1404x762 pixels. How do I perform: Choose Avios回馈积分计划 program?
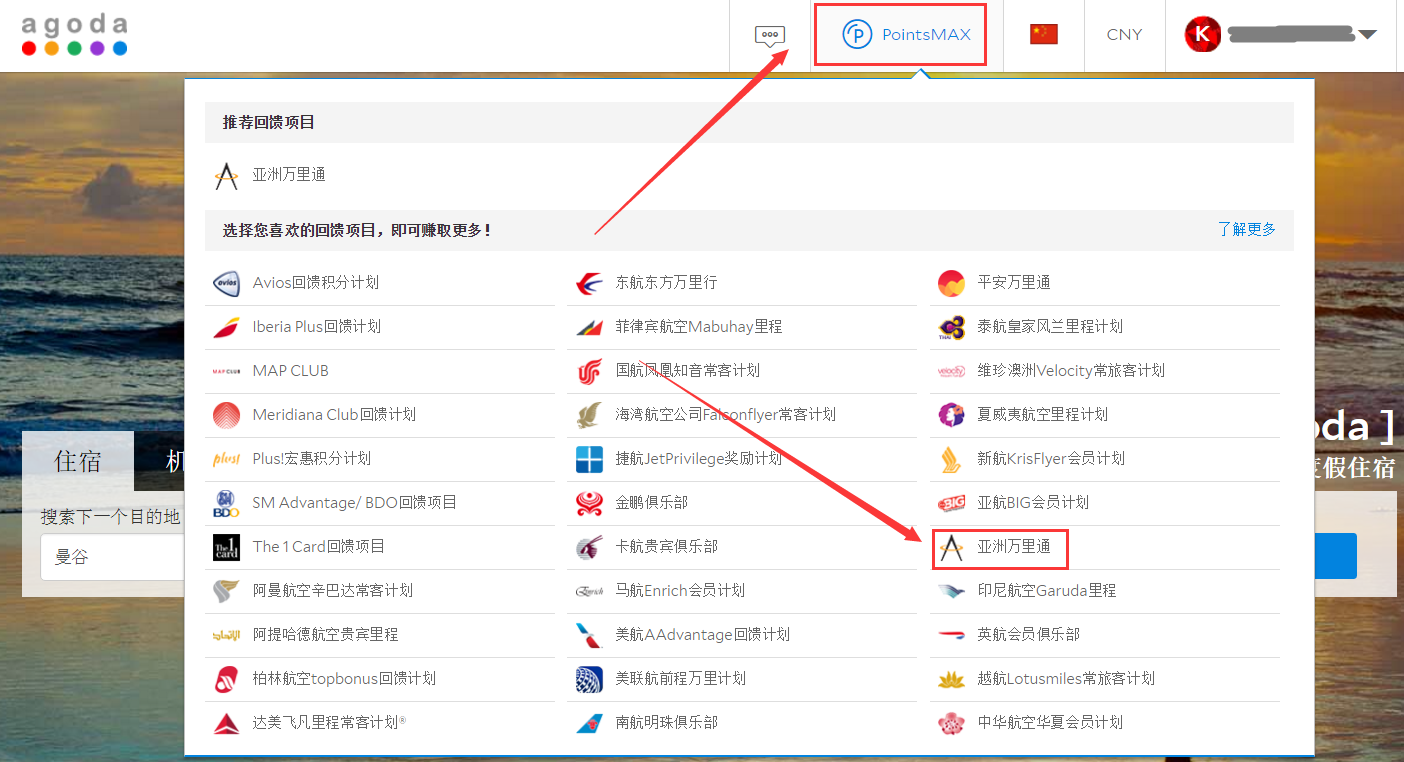coord(316,283)
